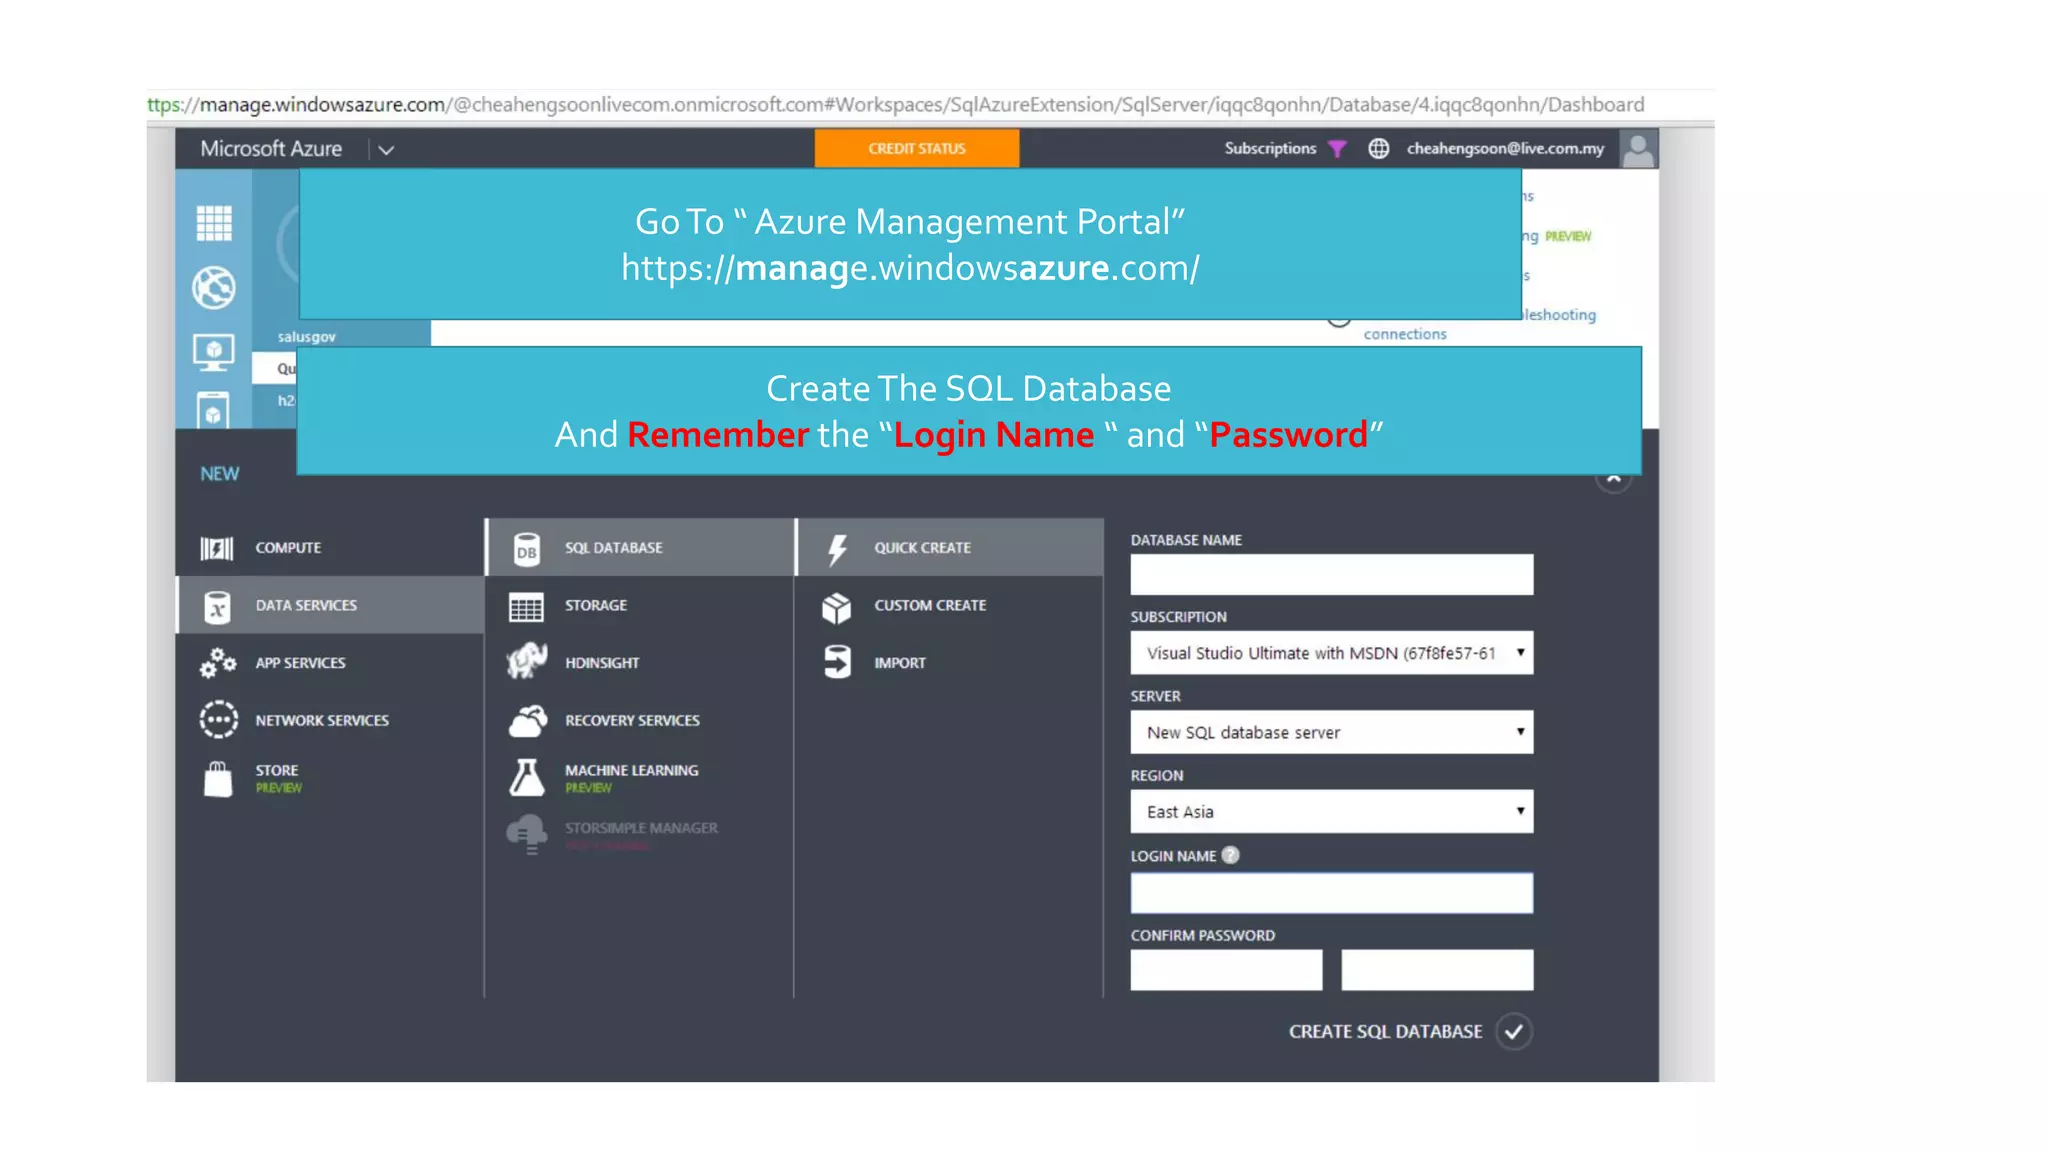Click the Microsoft Azure logo text
The height and width of the screenshot is (1152, 2048).
271,149
